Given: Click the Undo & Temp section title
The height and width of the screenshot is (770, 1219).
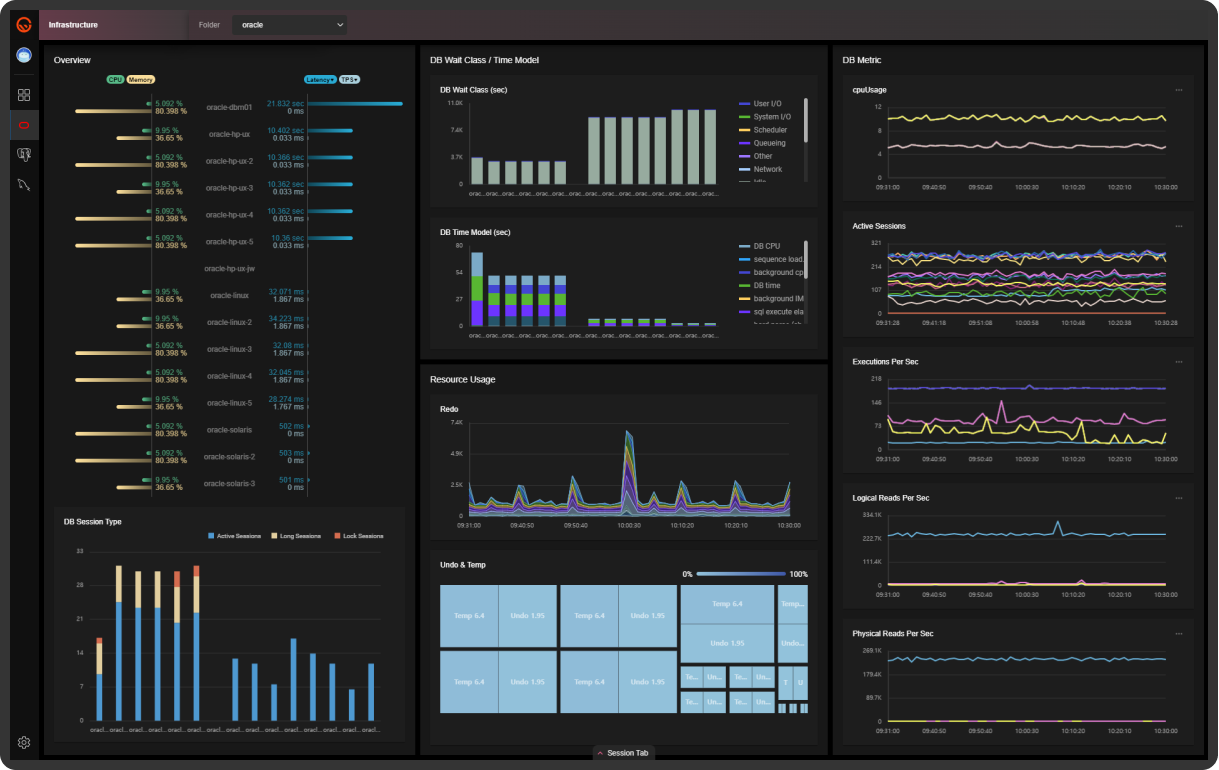Looking at the screenshot, I should click(463, 565).
